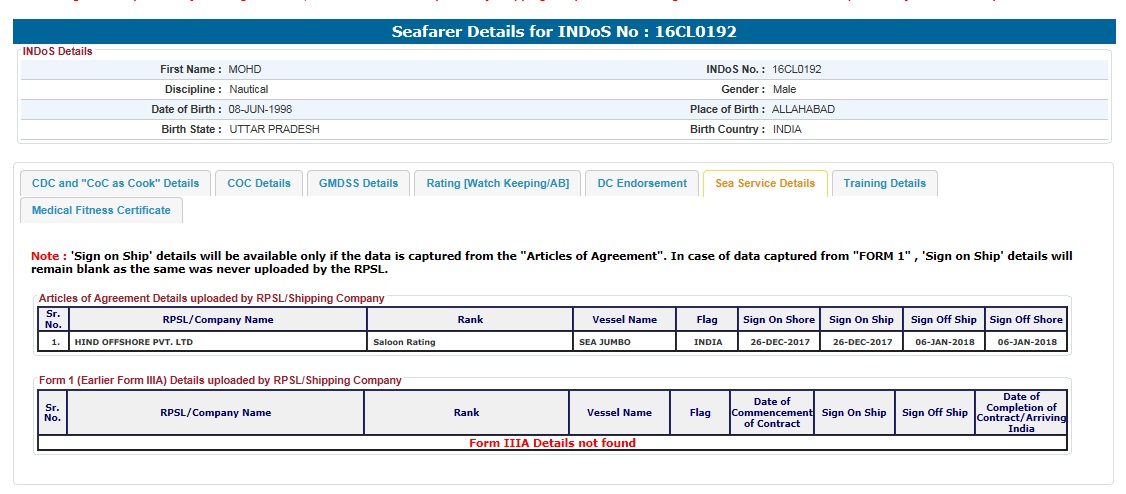Click the Vessel Name header in Form 1 table
1126x494 pixels.
click(623, 412)
